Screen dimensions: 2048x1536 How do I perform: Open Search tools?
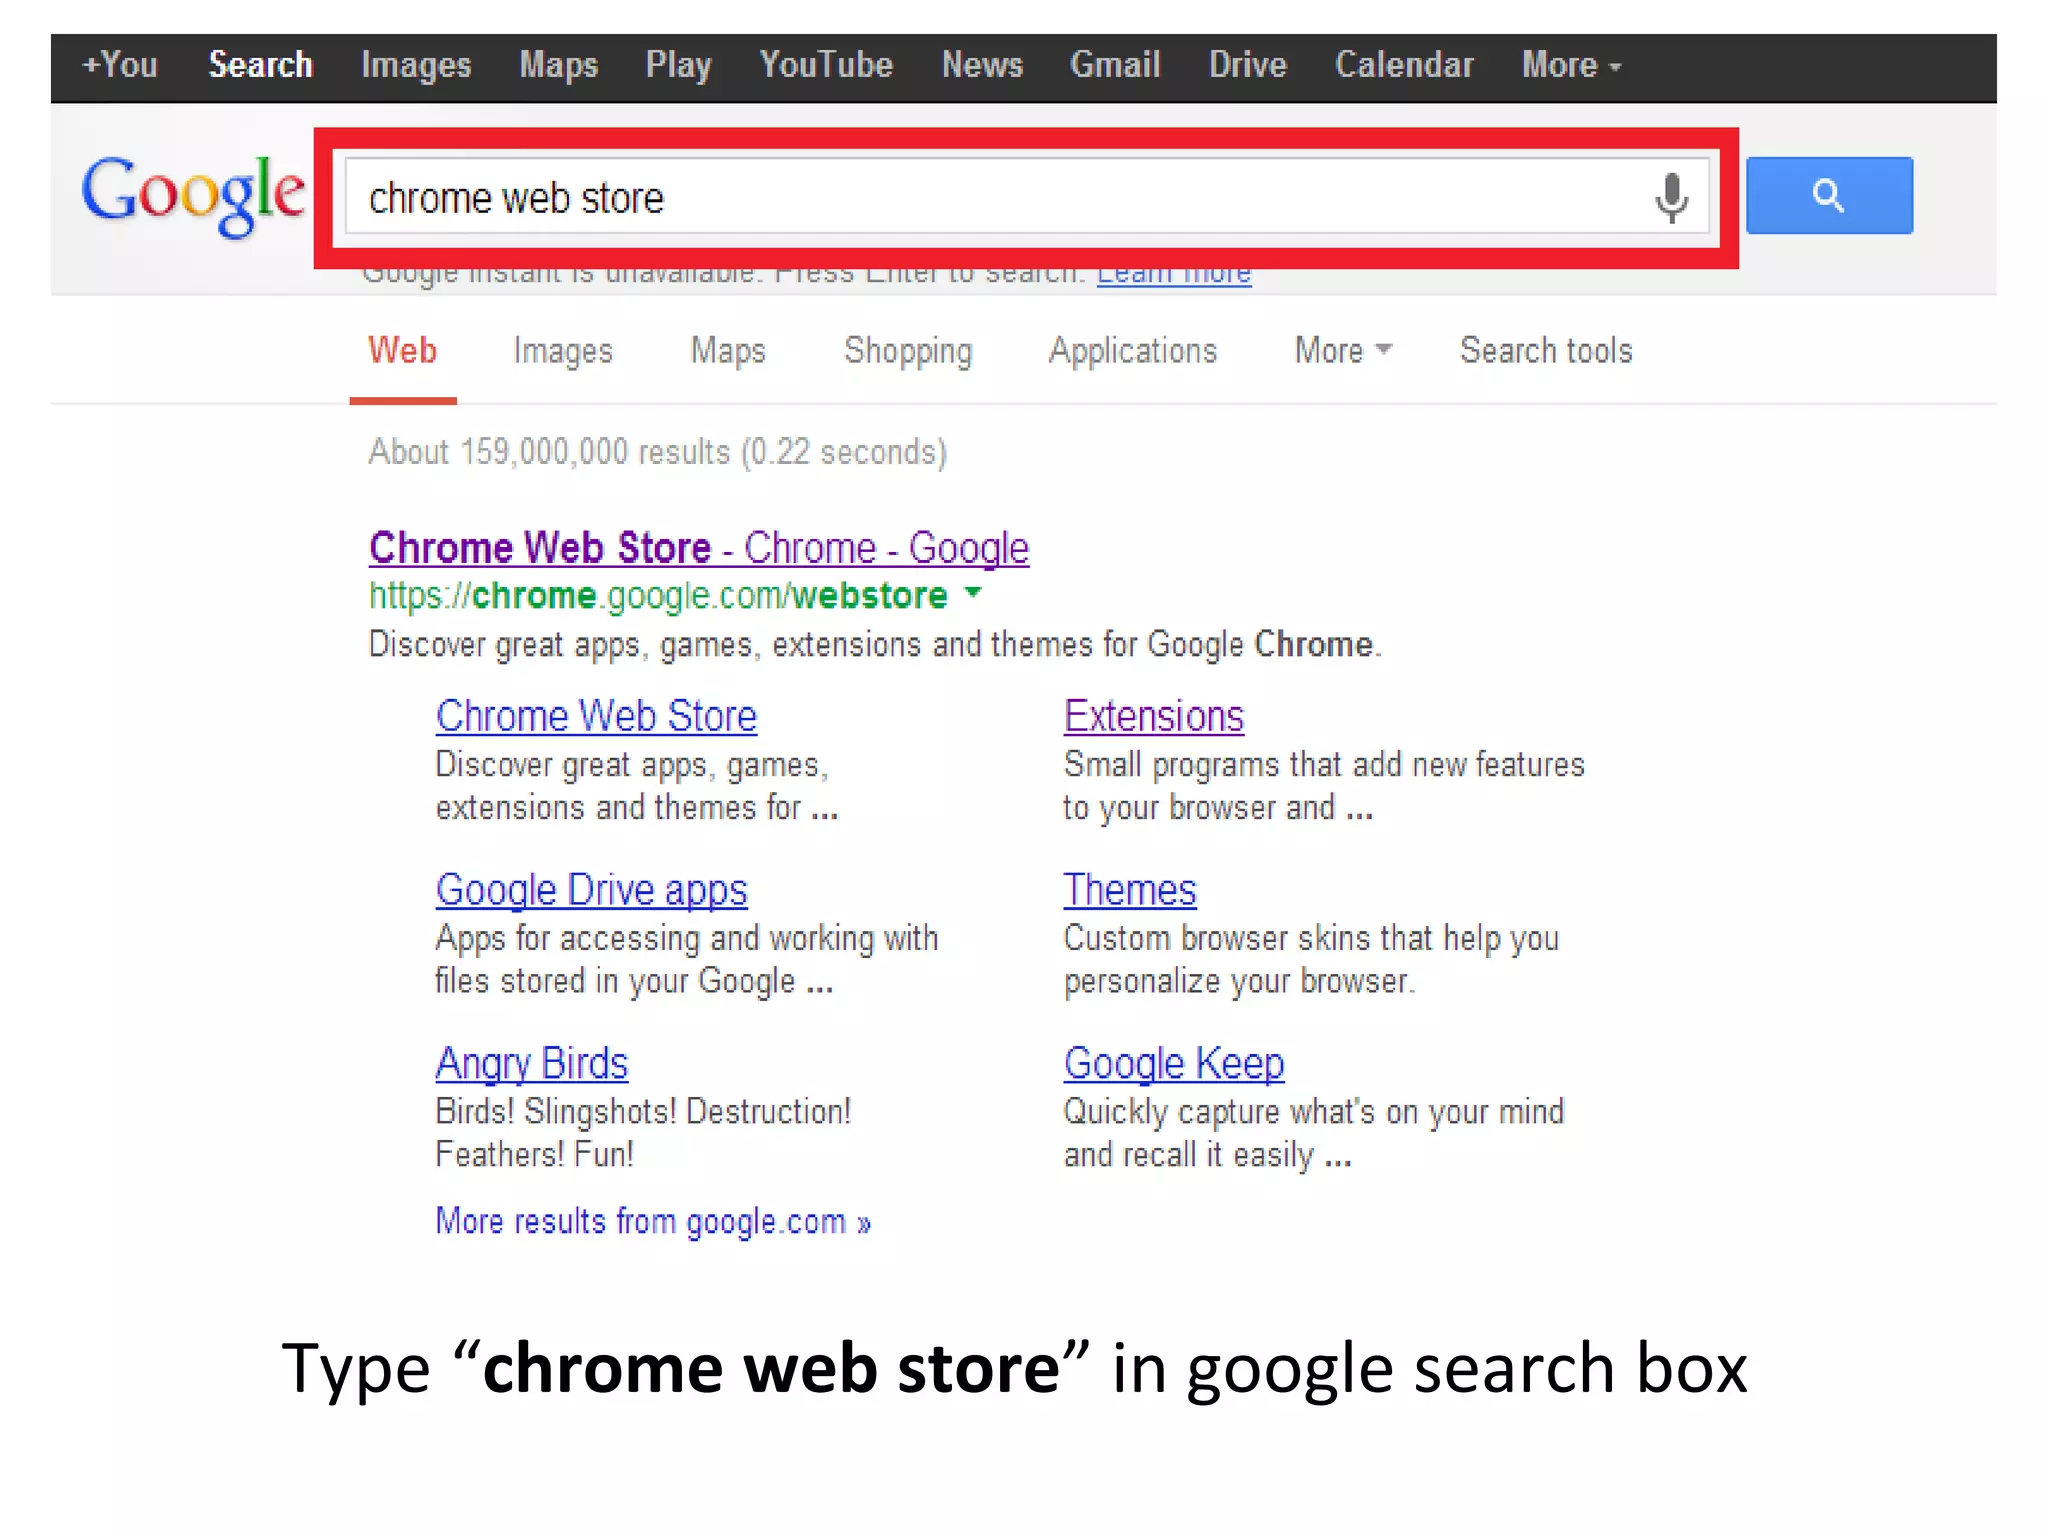coord(1546,351)
